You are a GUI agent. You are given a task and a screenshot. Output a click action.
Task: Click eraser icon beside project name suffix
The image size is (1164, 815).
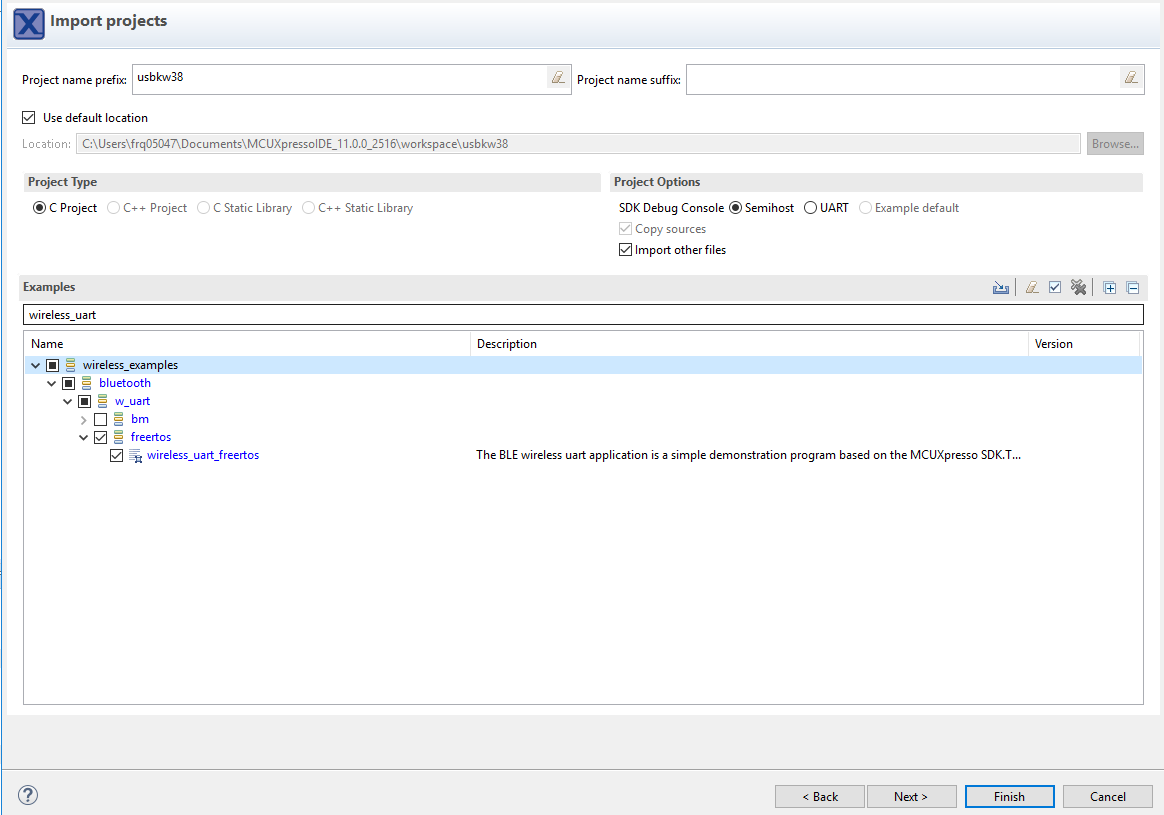(1131, 78)
